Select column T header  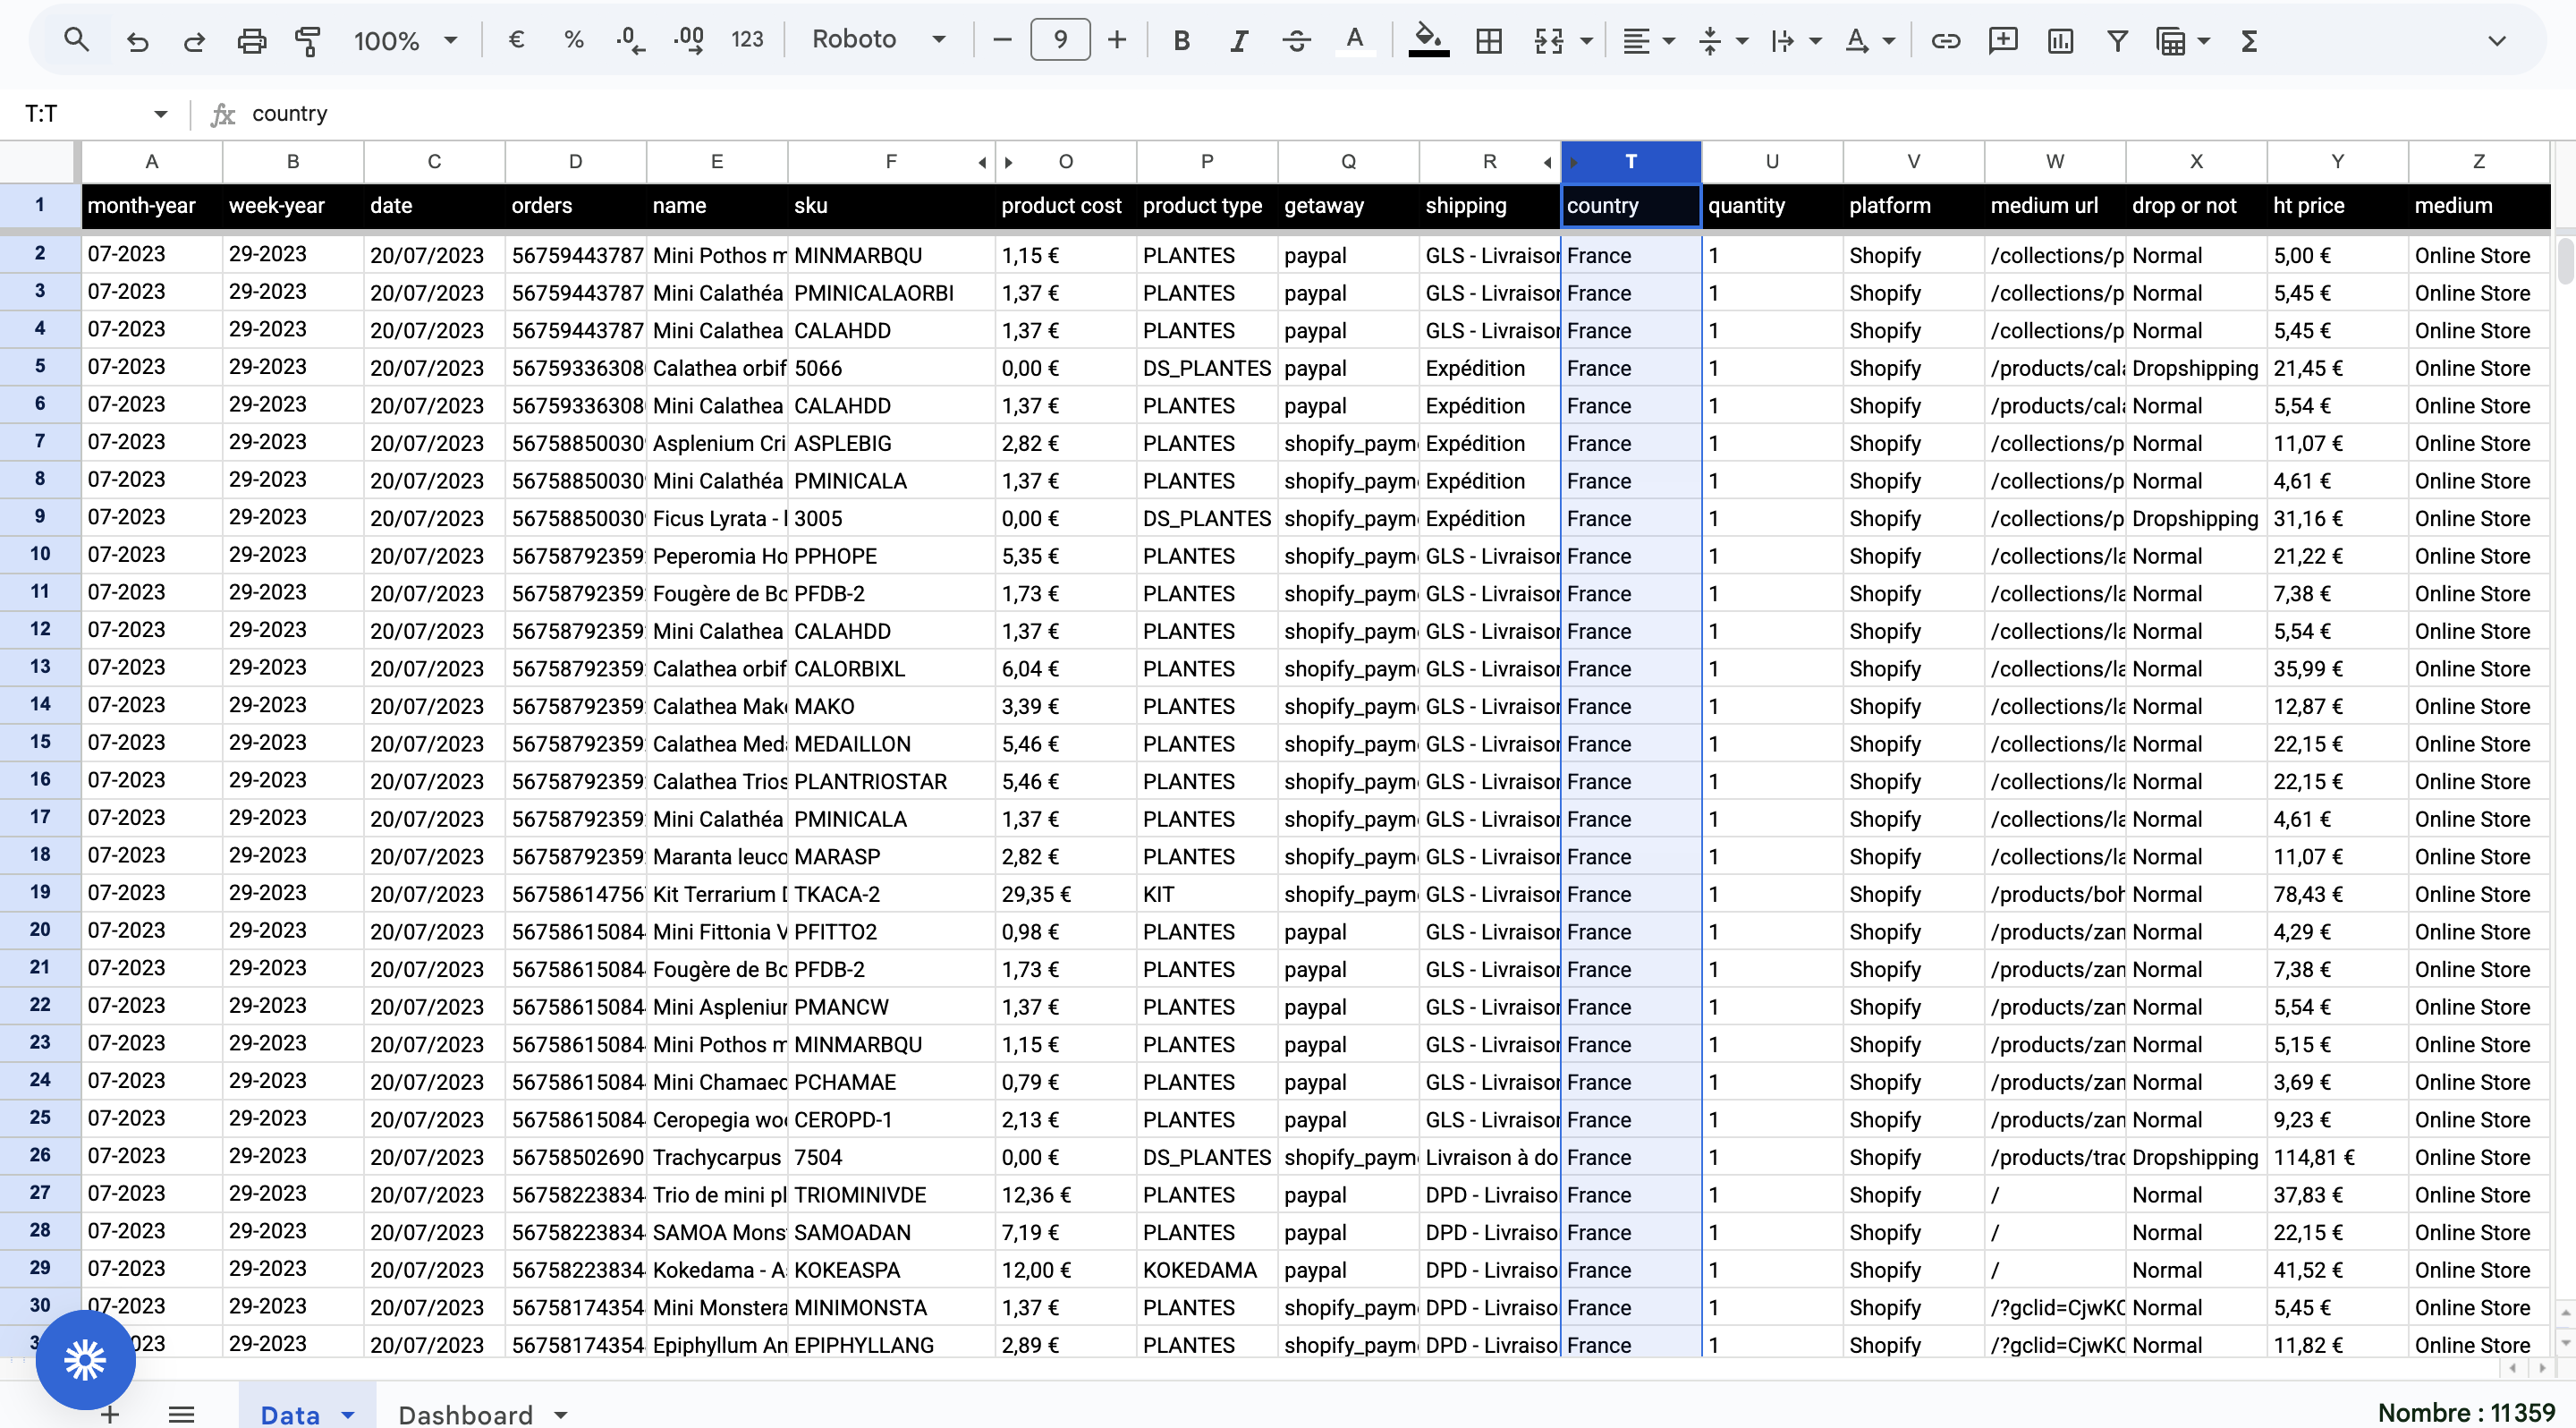coord(1631,162)
